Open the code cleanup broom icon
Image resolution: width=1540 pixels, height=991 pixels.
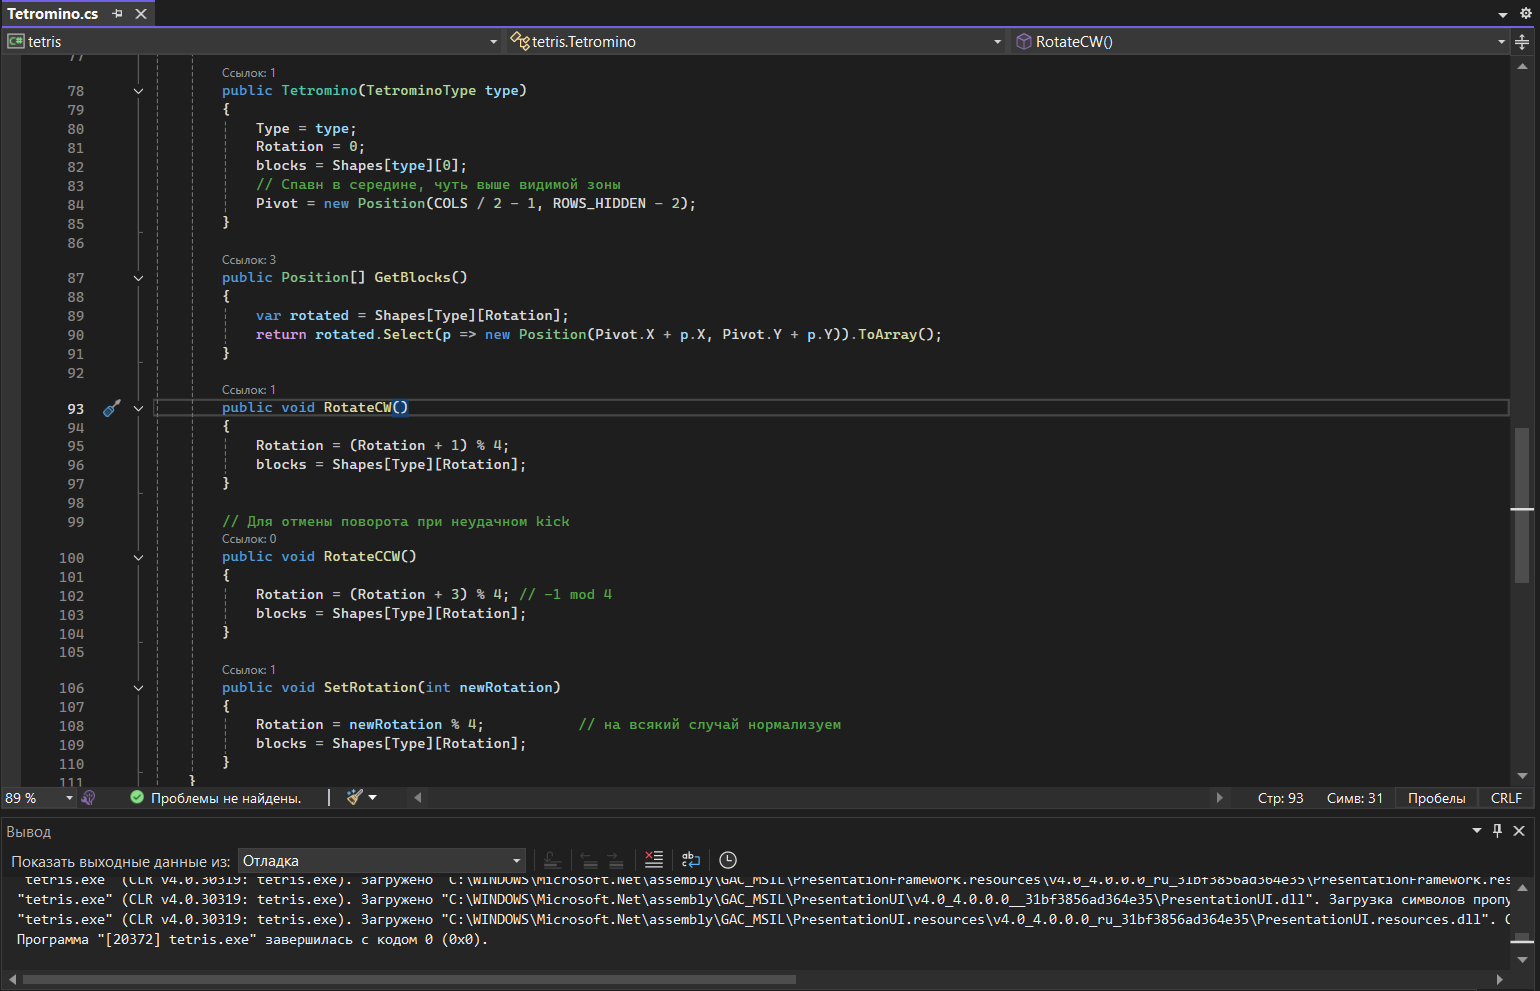[354, 797]
